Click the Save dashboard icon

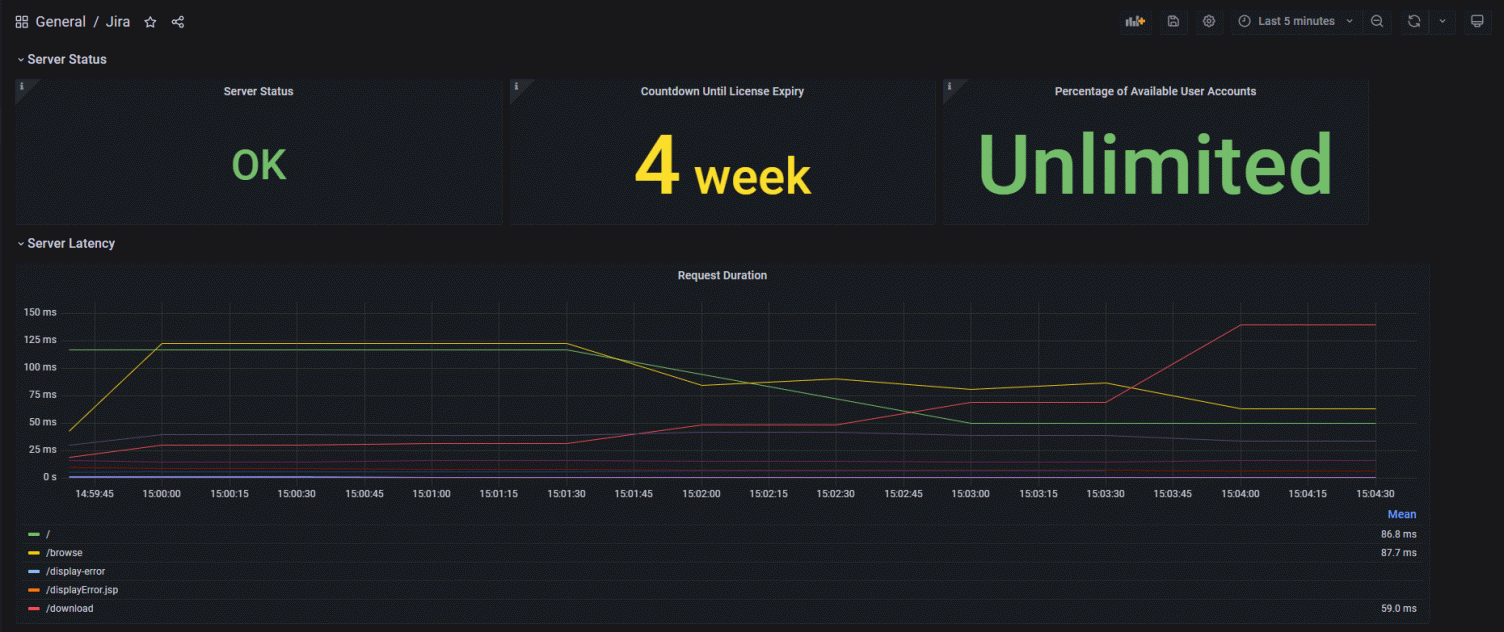click(1172, 21)
